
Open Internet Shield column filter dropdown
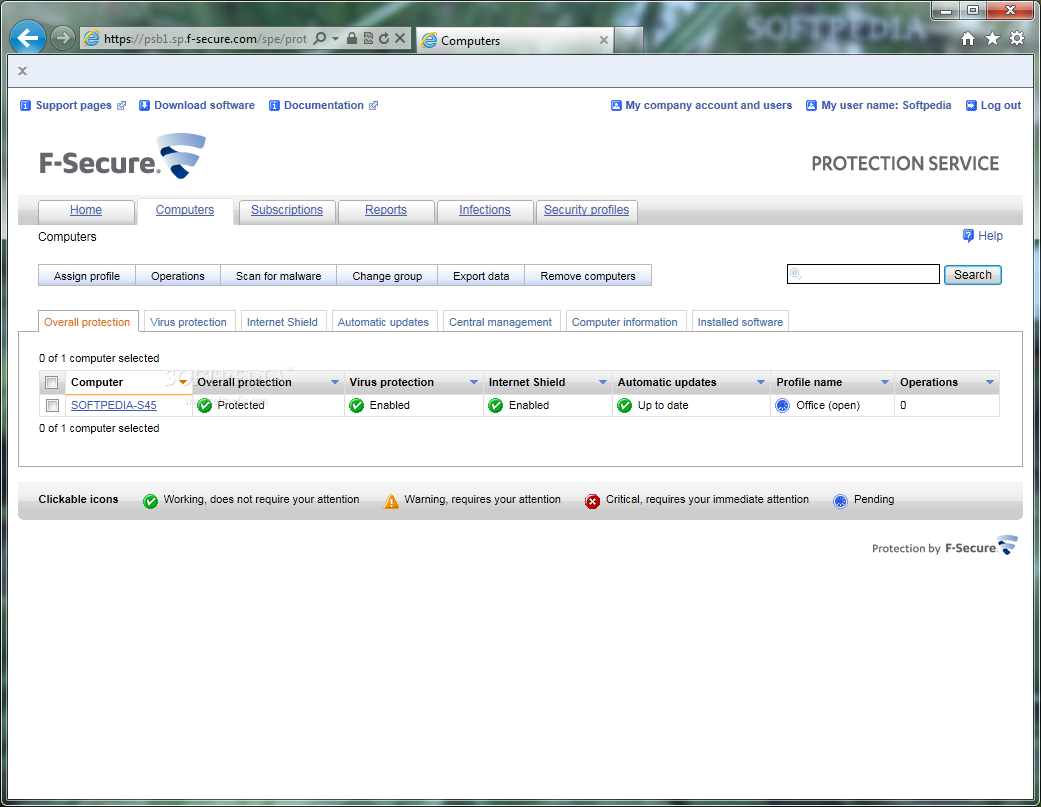point(603,382)
